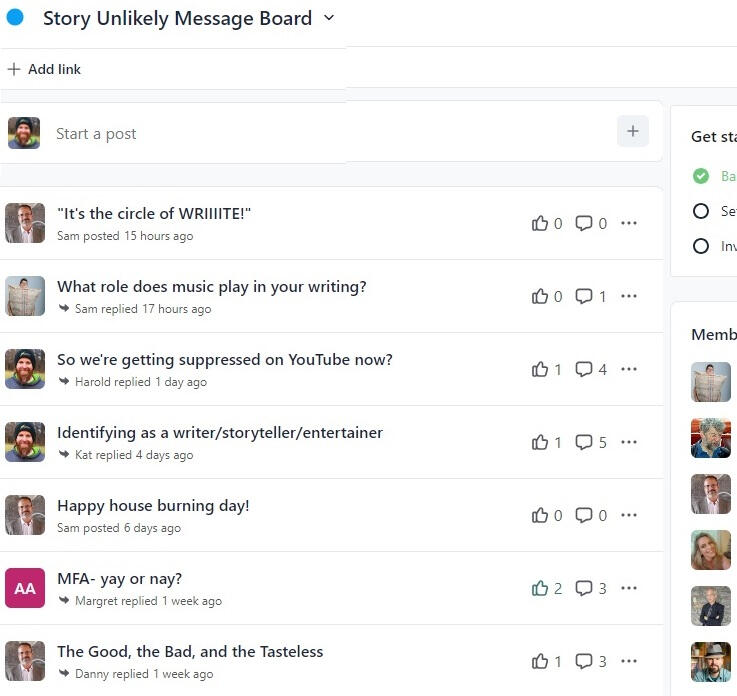The image size is (737, 696).
Task: Select the third unchecked Get started circle
Action: [701, 246]
